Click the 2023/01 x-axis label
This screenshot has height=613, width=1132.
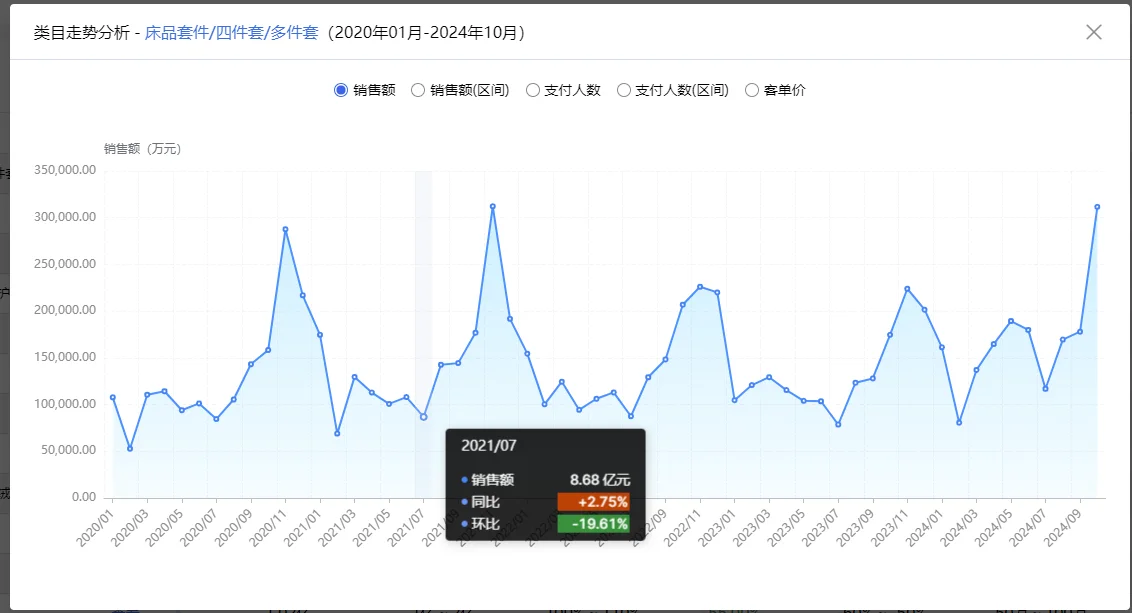point(717,528)
